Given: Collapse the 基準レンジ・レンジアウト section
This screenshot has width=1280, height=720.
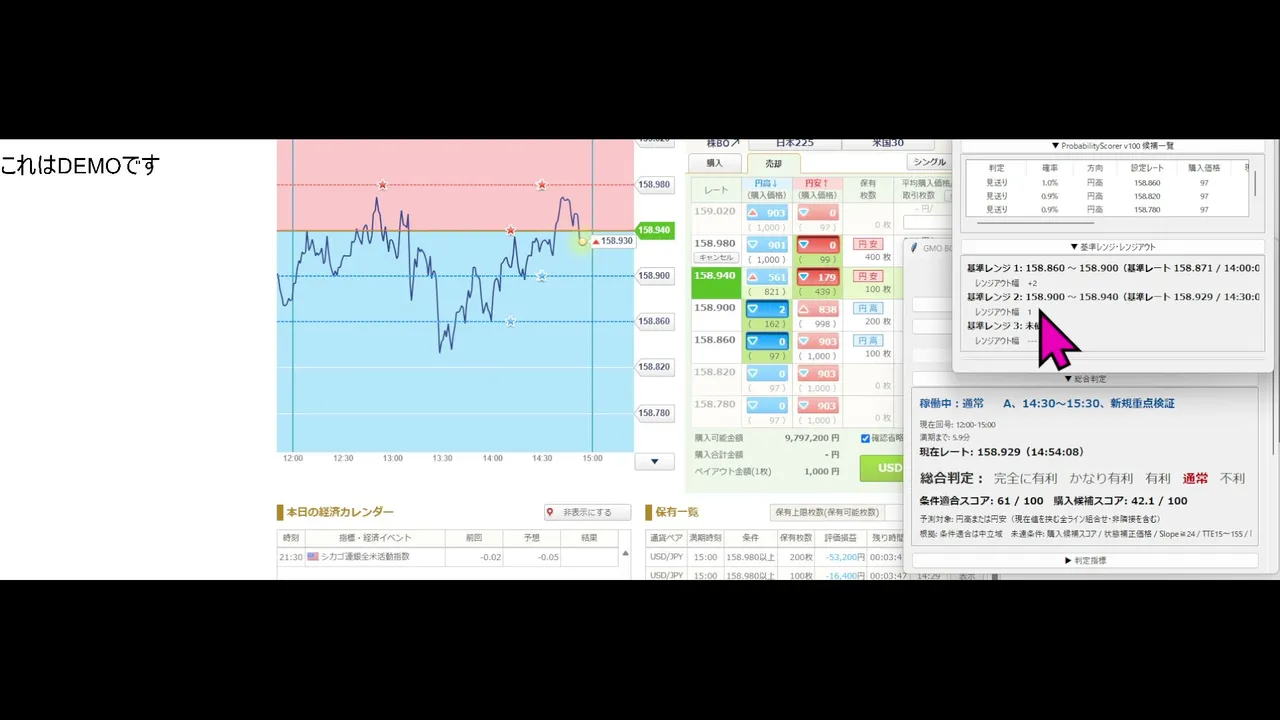Looking at the screenshot, I should [x=1112, y=247].
